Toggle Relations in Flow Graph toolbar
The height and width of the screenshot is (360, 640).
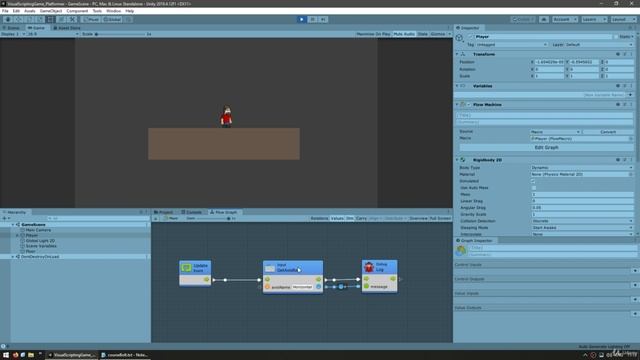pyautogui.click(x=319, y=218)
